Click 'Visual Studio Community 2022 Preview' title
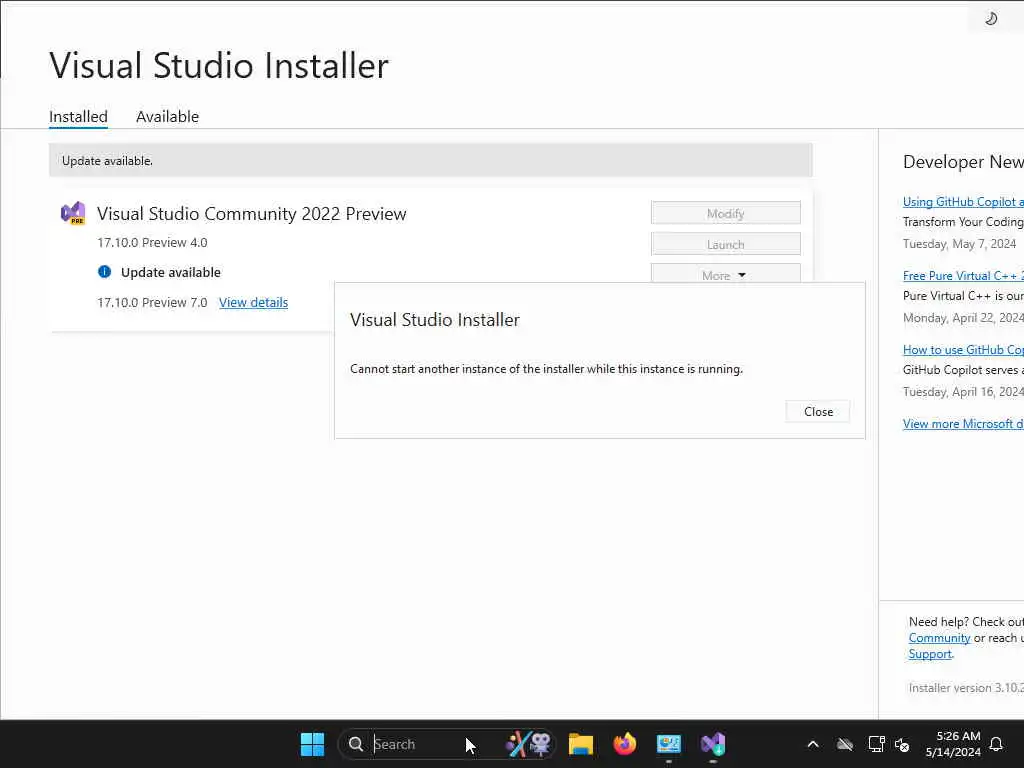 pyautogui.click(x=251, y=214)
